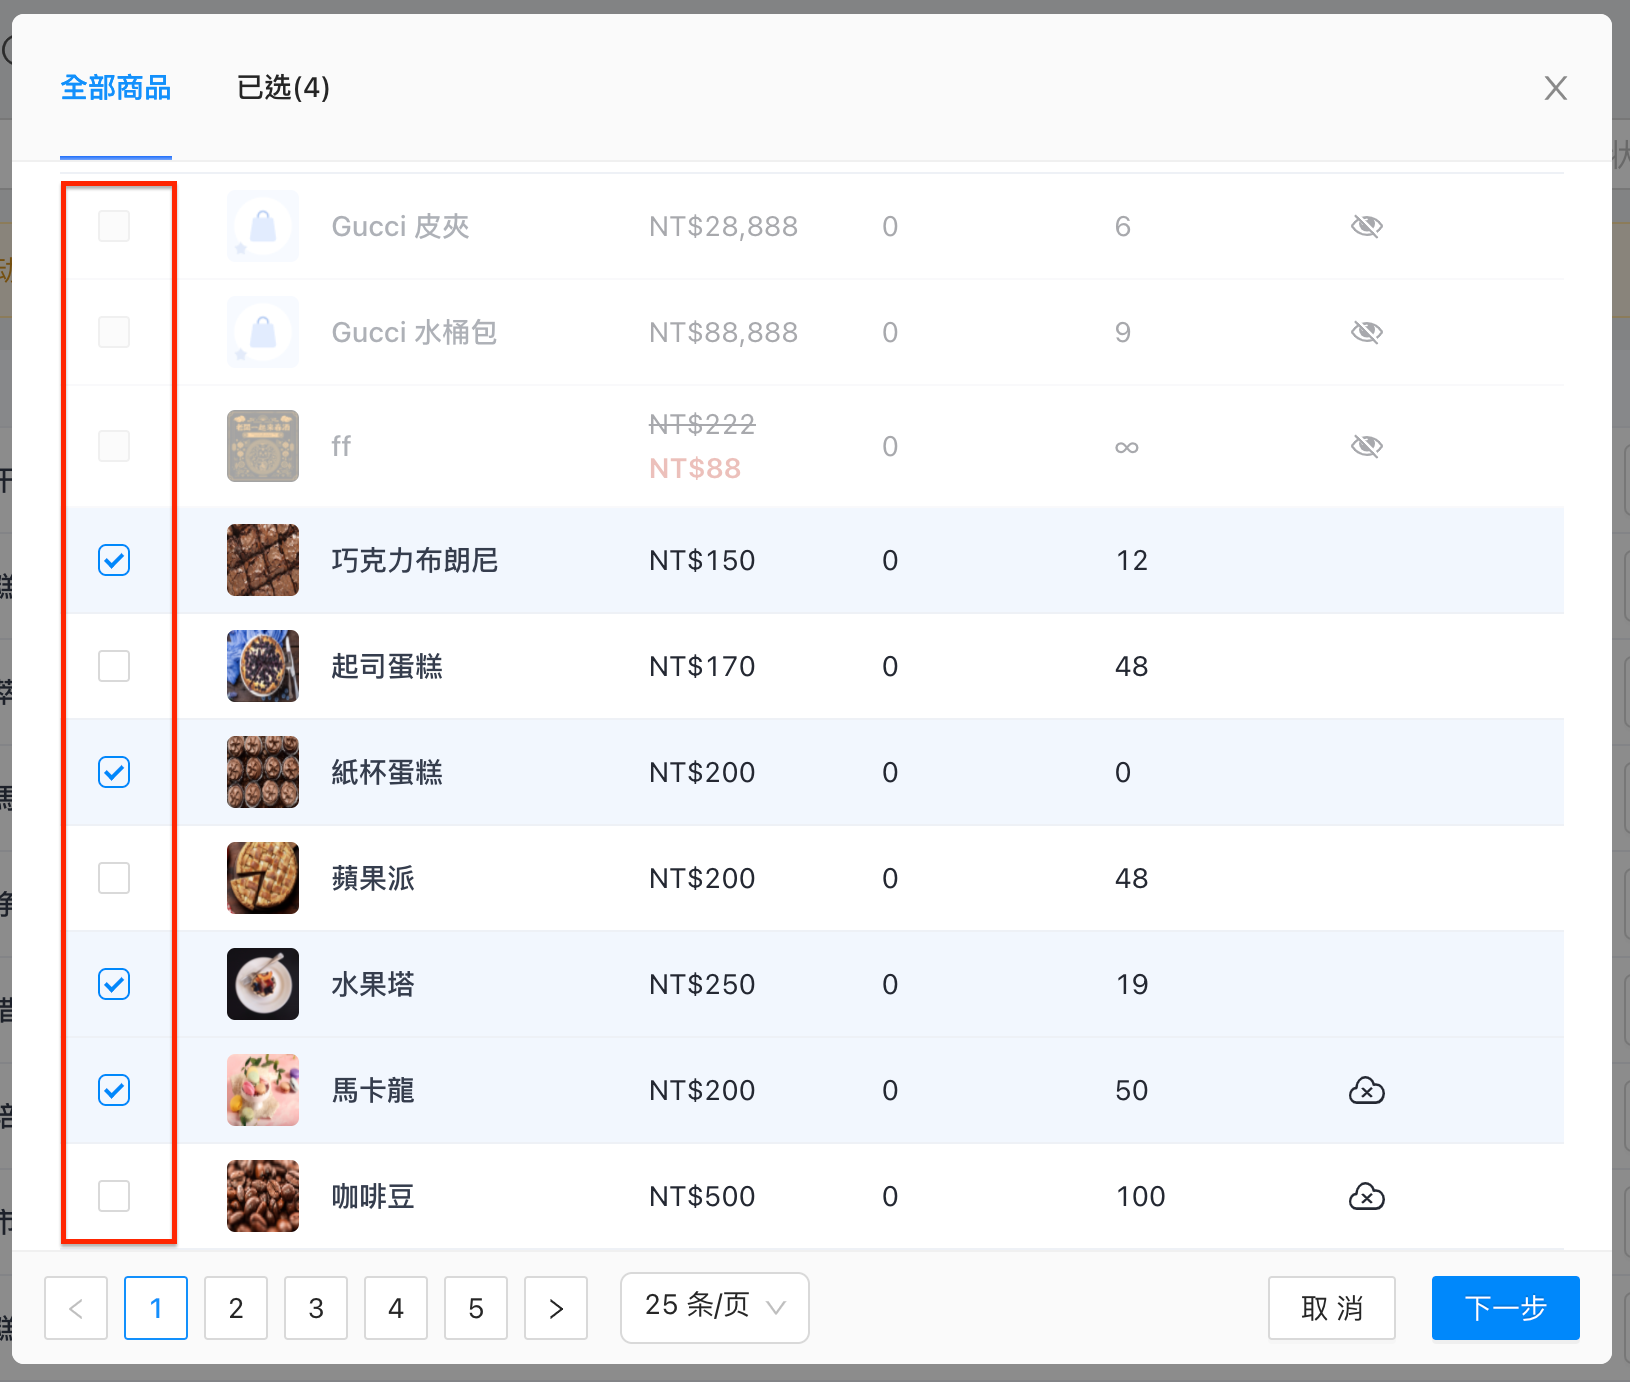Screen dimensions: 1630x1382
Task: Click the struck-through price NT$222
Action: pyautogui.click(x=702, y=424)
